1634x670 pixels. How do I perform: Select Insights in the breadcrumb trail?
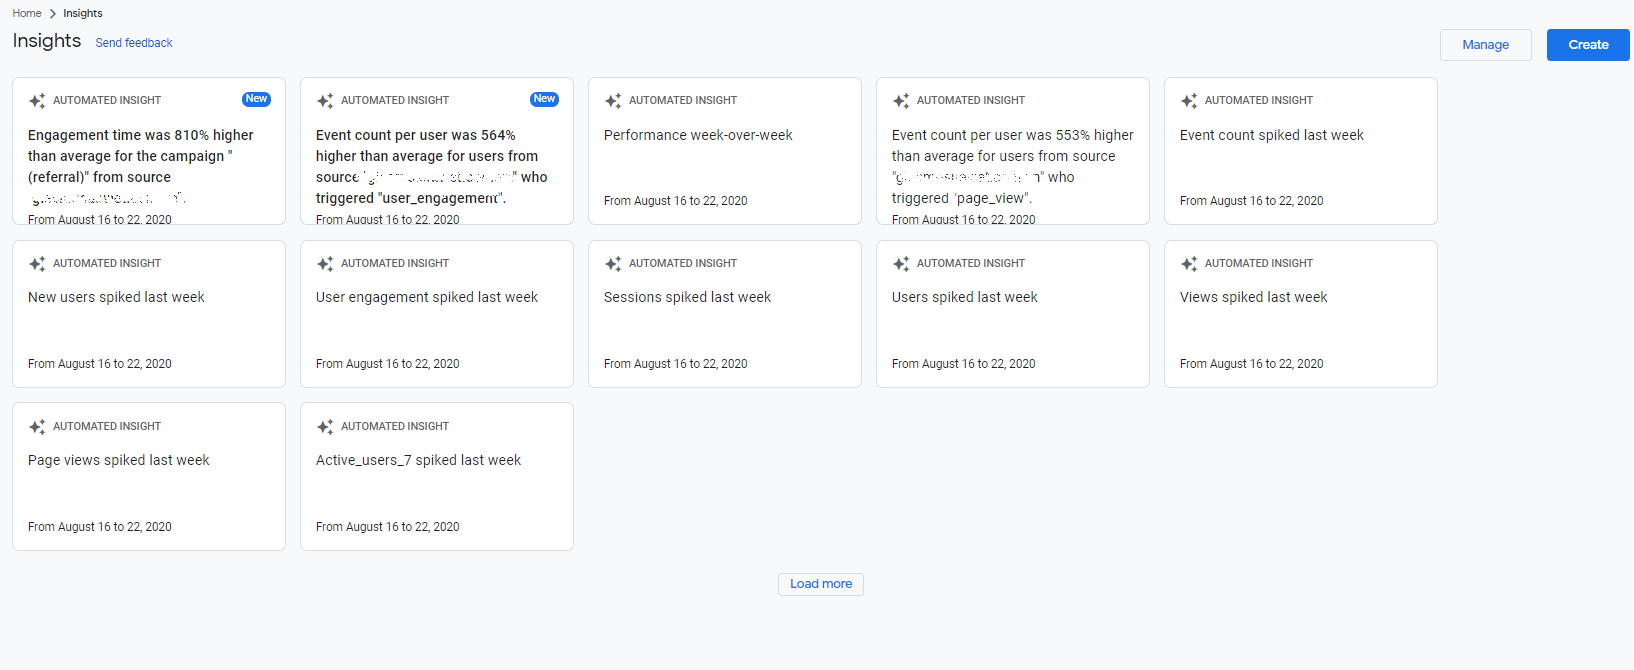83,13
